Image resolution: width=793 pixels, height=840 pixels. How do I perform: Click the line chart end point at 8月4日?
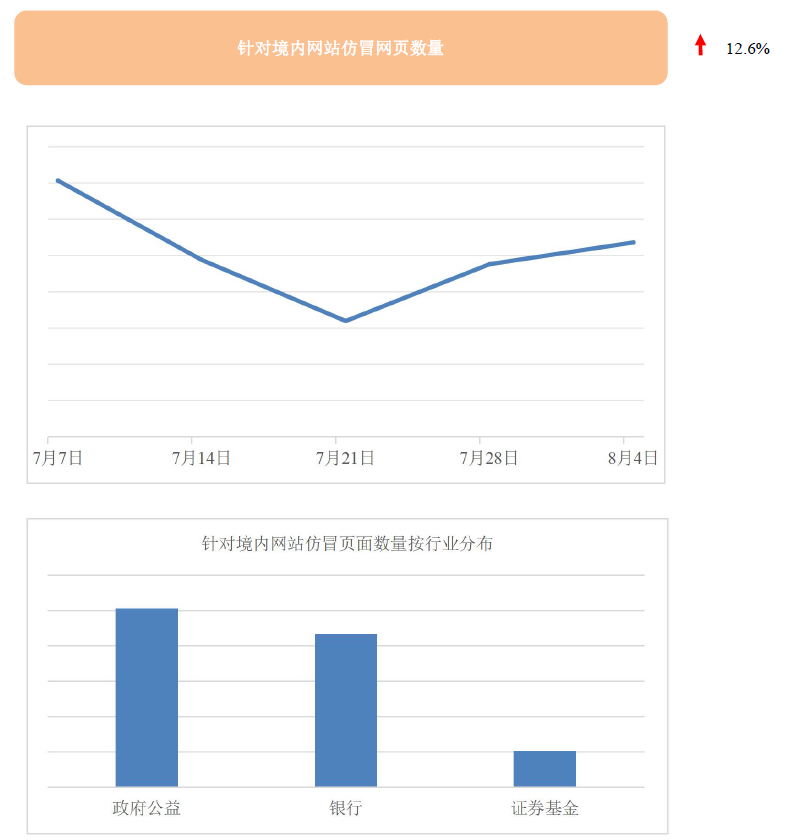[x=634, y=242]
